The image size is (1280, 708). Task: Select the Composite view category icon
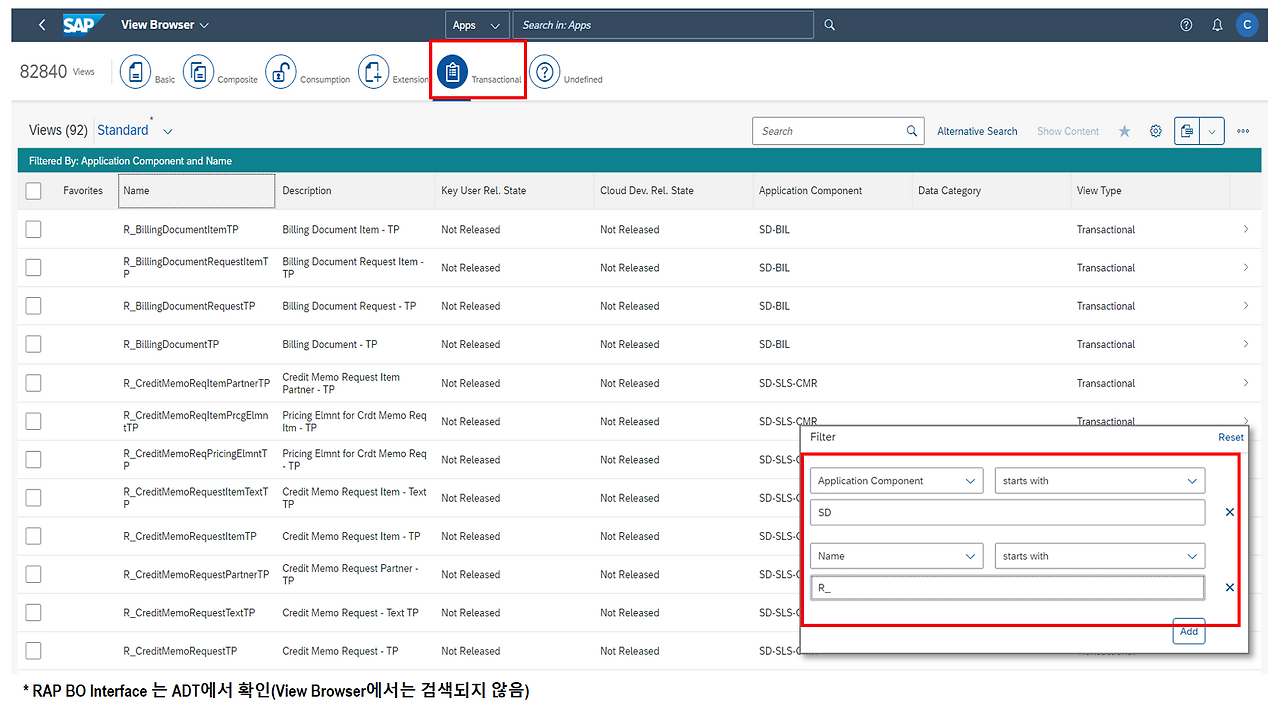pos(198,71)
